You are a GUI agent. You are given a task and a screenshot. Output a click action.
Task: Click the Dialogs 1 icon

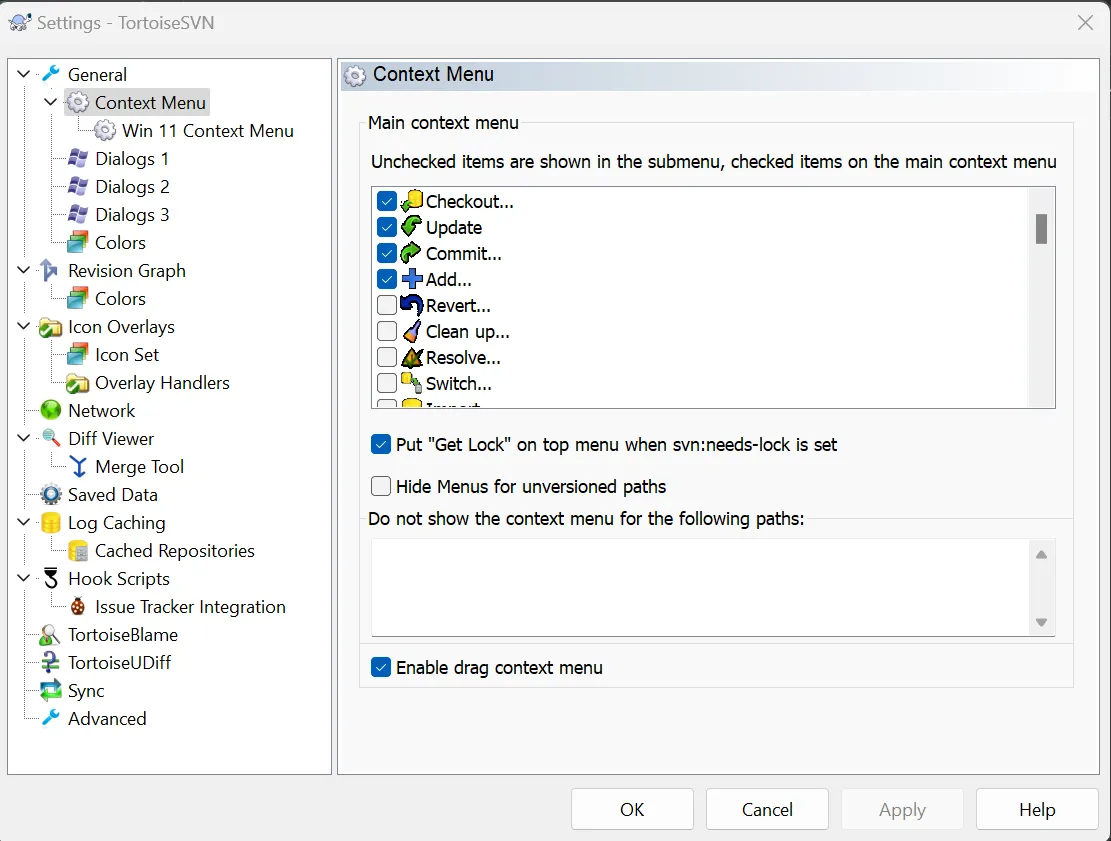(x=78, y=159)
